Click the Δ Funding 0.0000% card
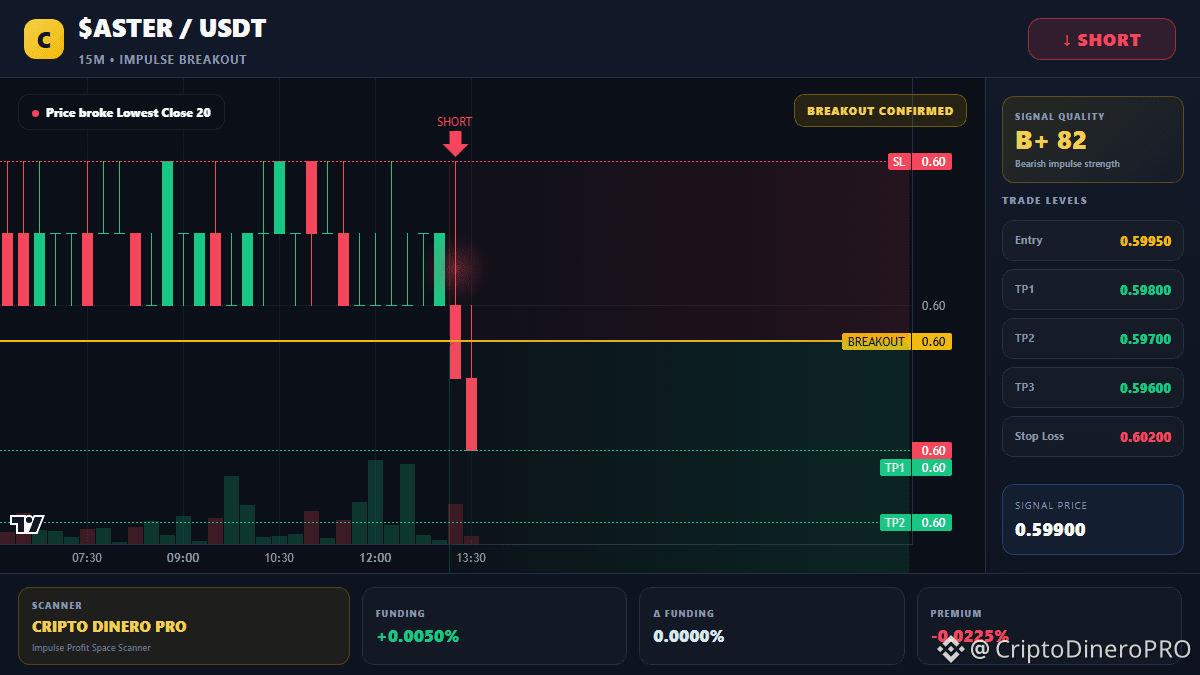Screen dimensions: 1200x675 pyautogui.click(x=771, y=626)
